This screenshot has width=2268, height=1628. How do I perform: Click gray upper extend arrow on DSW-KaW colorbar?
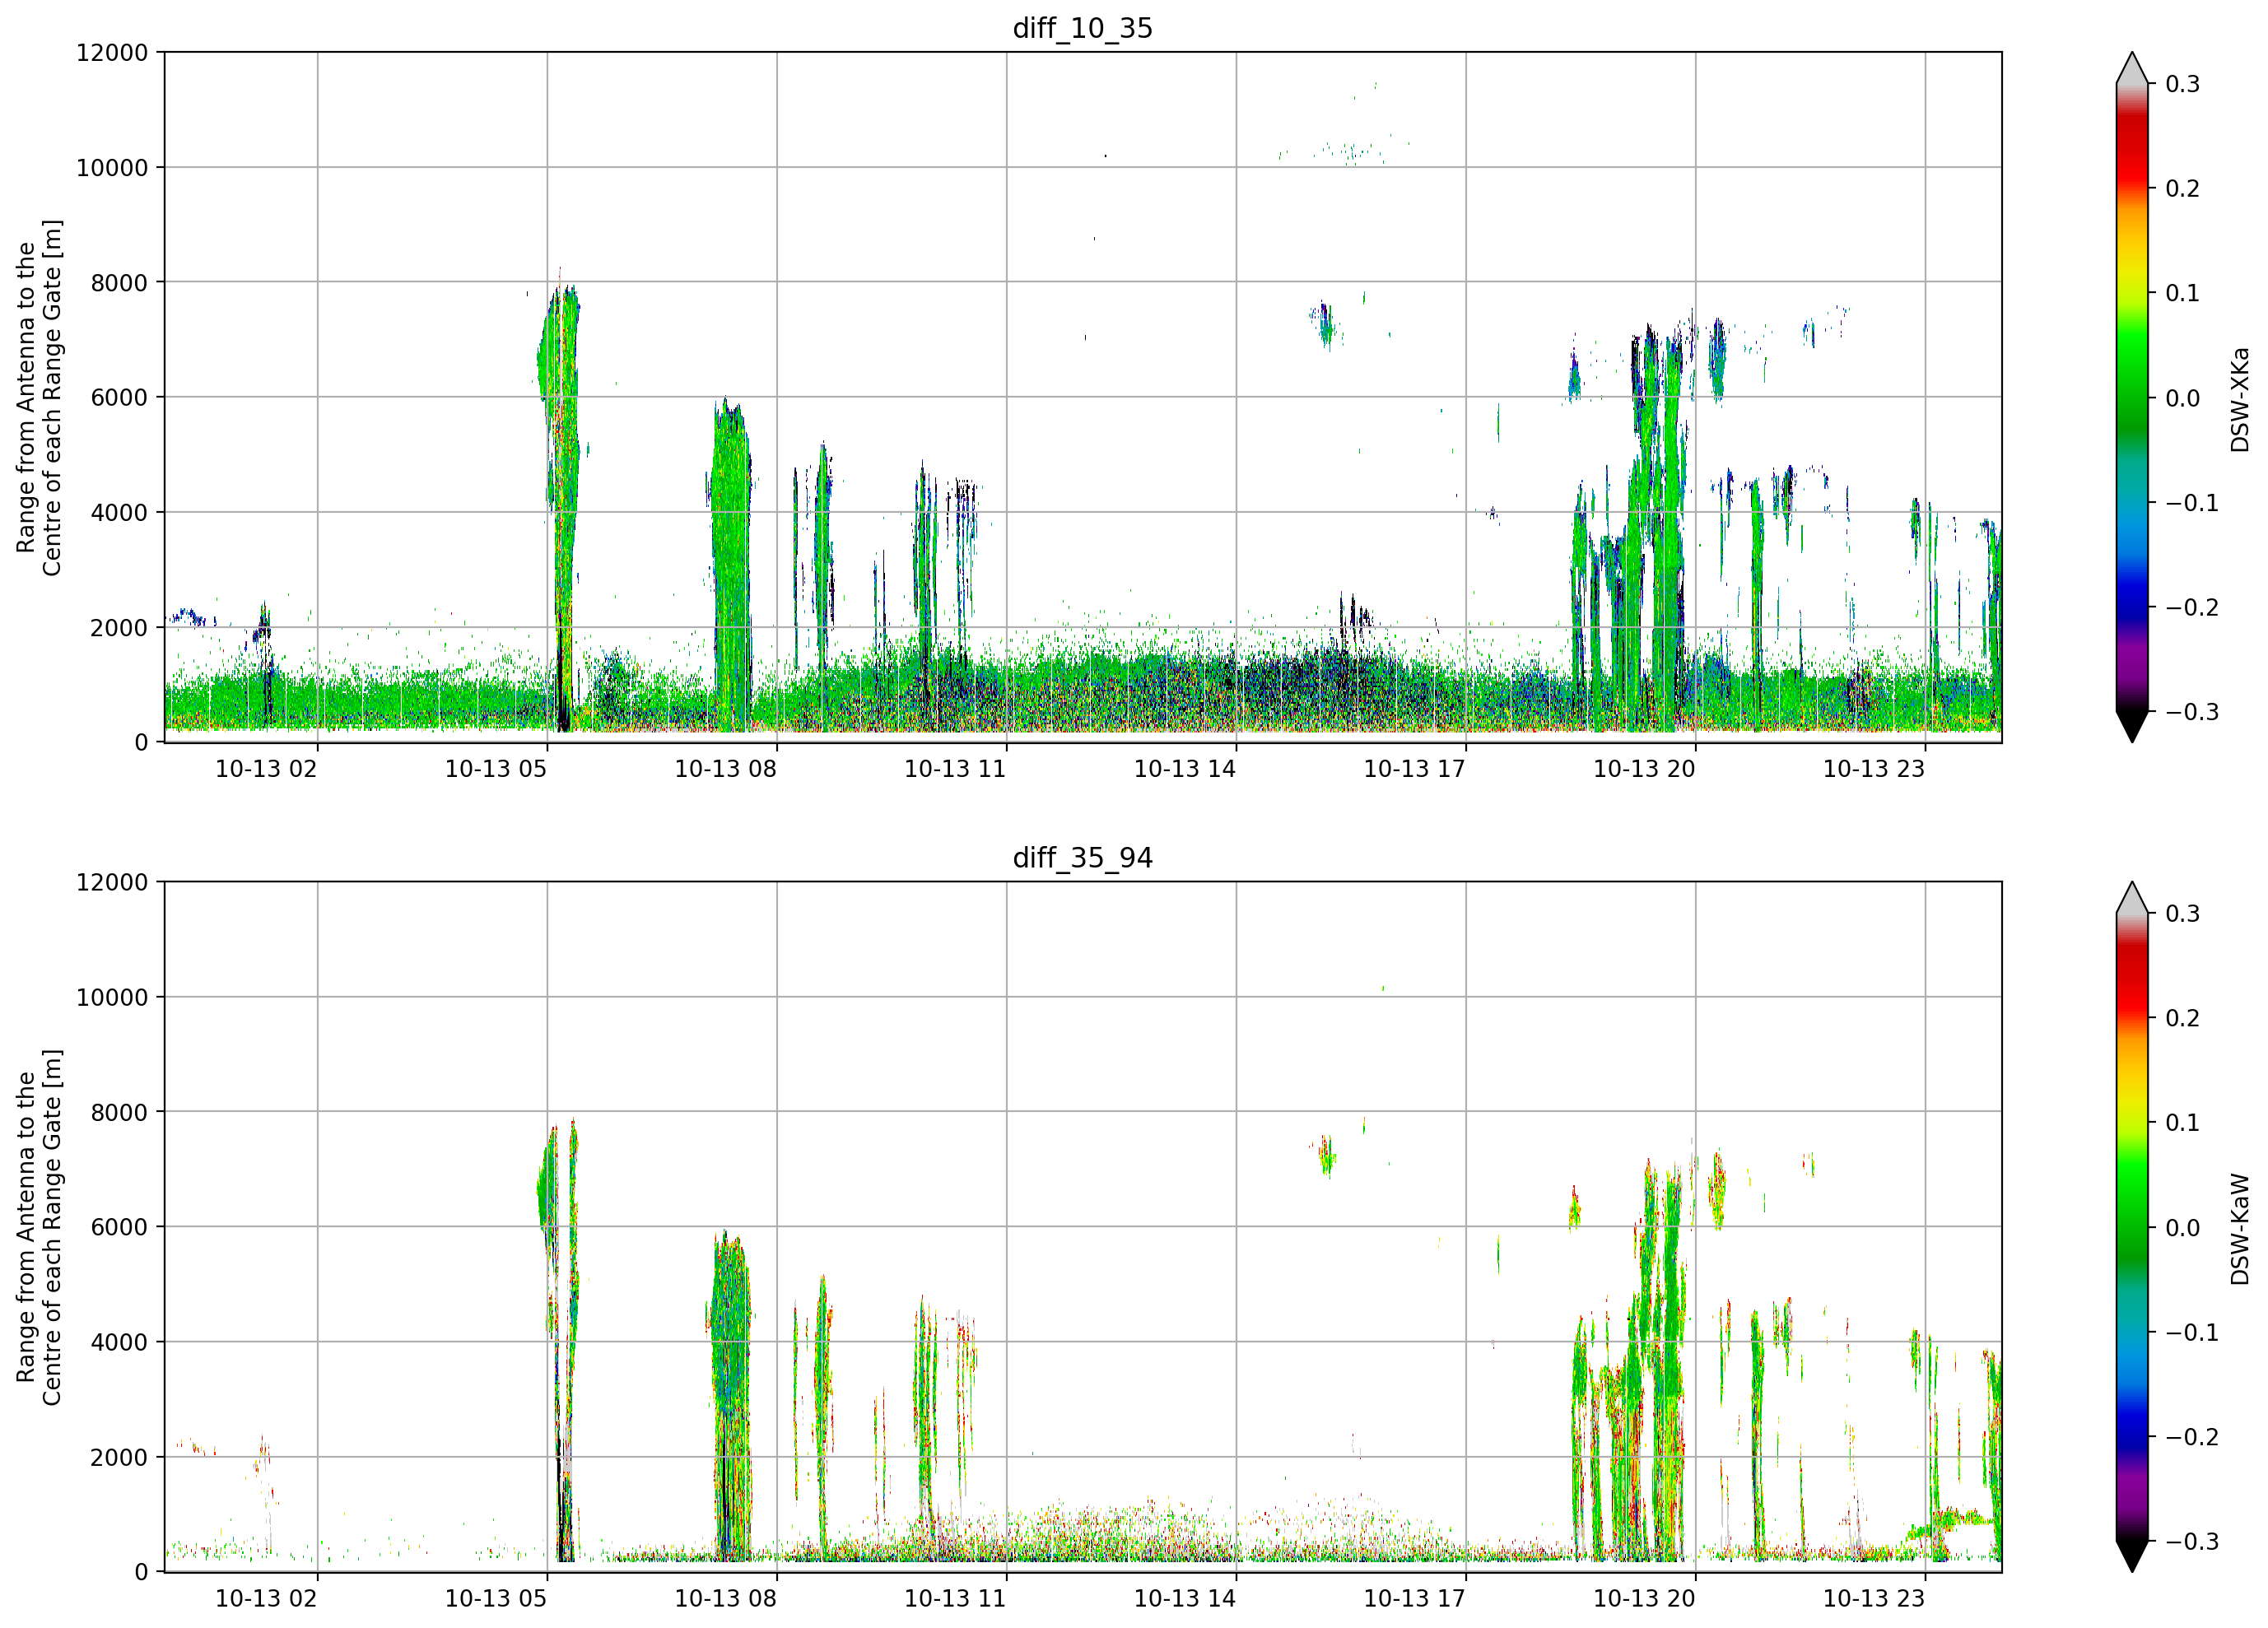point(2132,899)
